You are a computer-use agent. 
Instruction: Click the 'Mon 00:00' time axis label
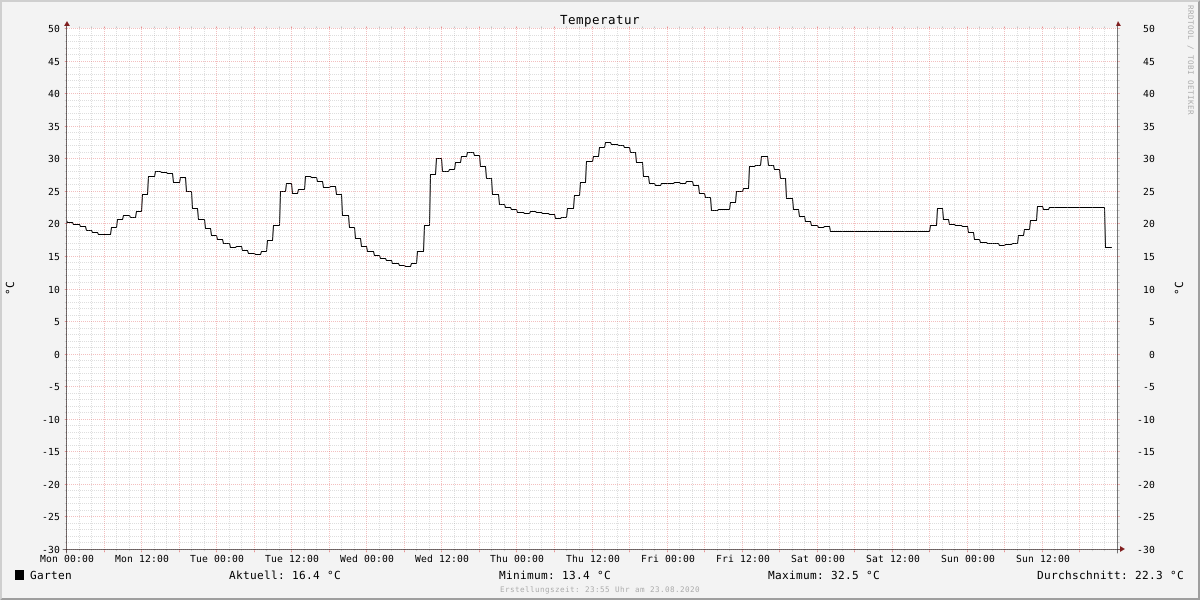pos(67,559)
